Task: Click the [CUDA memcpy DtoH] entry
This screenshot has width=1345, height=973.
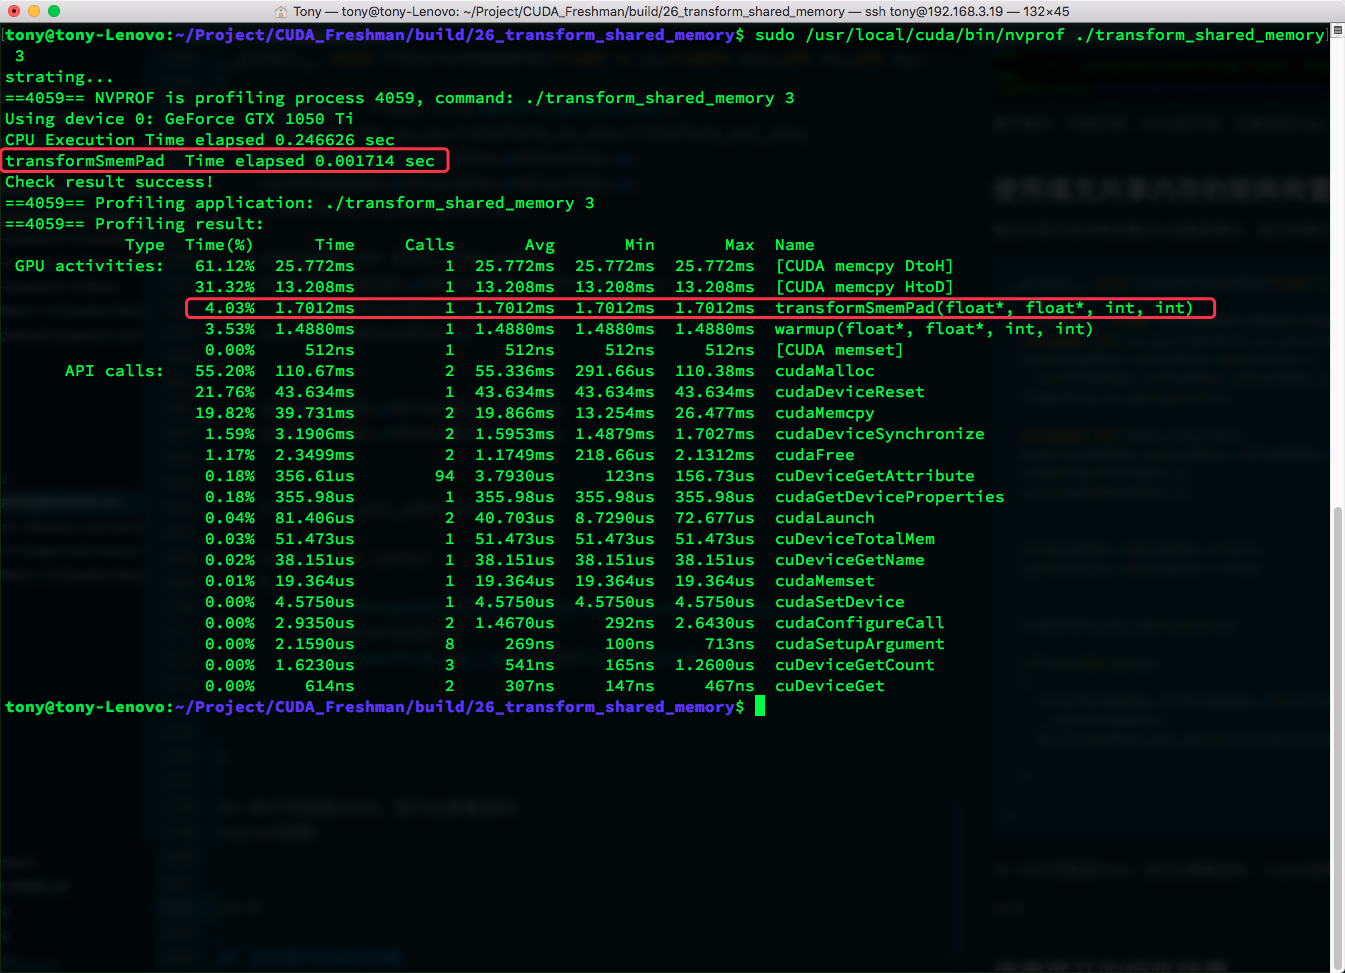Action: tap(864, 266)
